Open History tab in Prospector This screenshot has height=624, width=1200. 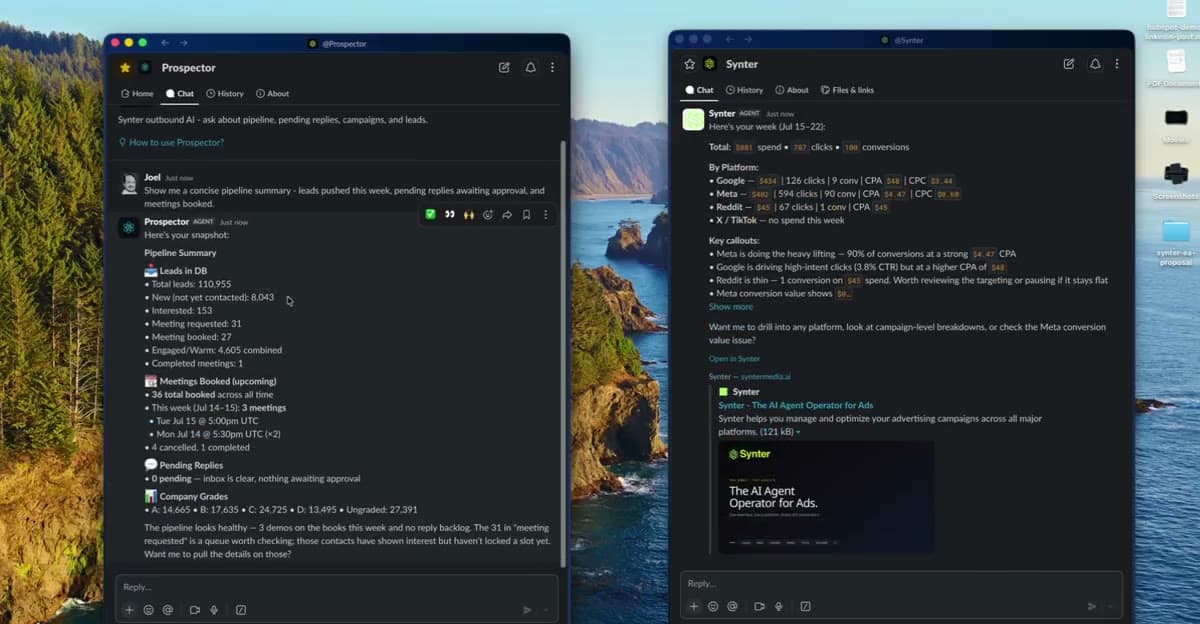tap(225, 94)
